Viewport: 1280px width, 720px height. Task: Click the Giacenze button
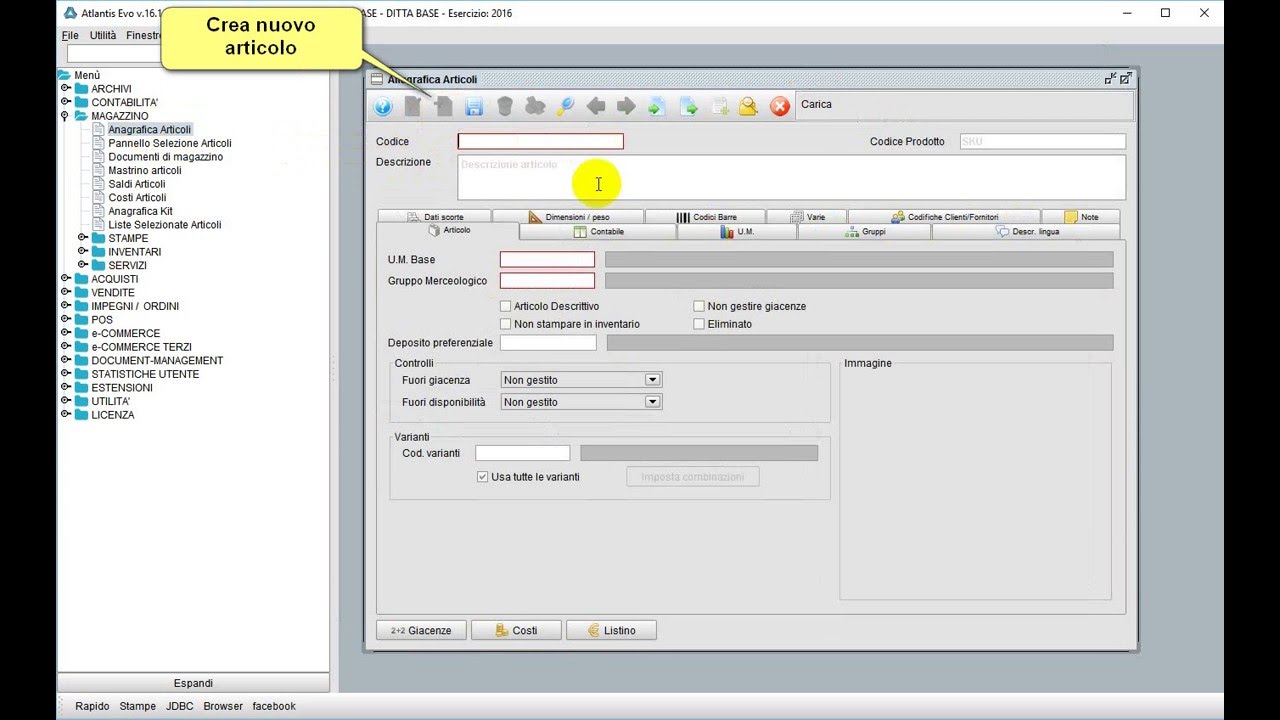[x=421, y=630]
